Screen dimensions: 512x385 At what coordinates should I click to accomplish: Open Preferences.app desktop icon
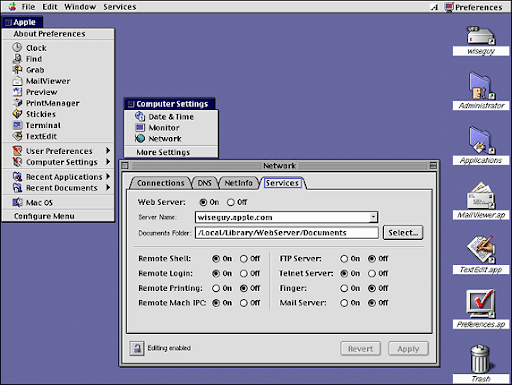(x=481, y=304)
